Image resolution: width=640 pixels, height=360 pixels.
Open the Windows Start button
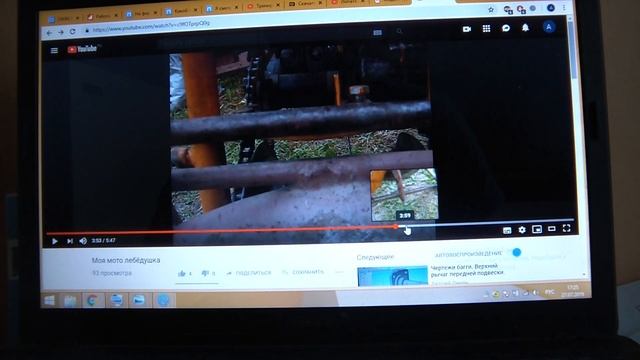pyautogui.click(x=49, y=301)
